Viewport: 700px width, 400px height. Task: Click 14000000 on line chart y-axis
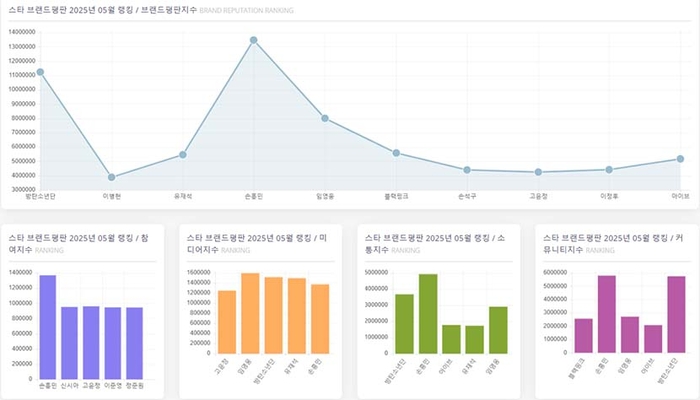coord(22,32)
